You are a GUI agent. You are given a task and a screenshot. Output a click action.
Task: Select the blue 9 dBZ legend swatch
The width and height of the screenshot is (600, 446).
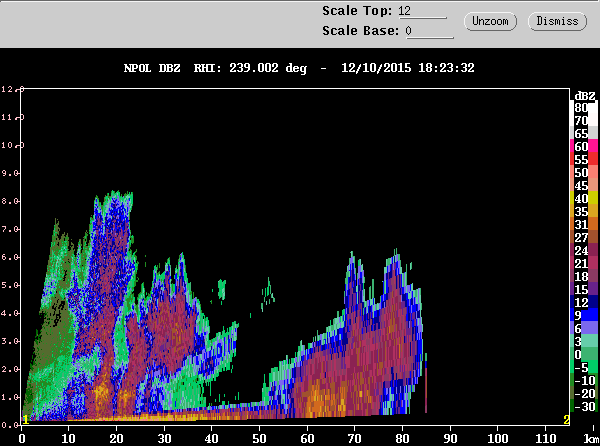[x=580, y=315]
